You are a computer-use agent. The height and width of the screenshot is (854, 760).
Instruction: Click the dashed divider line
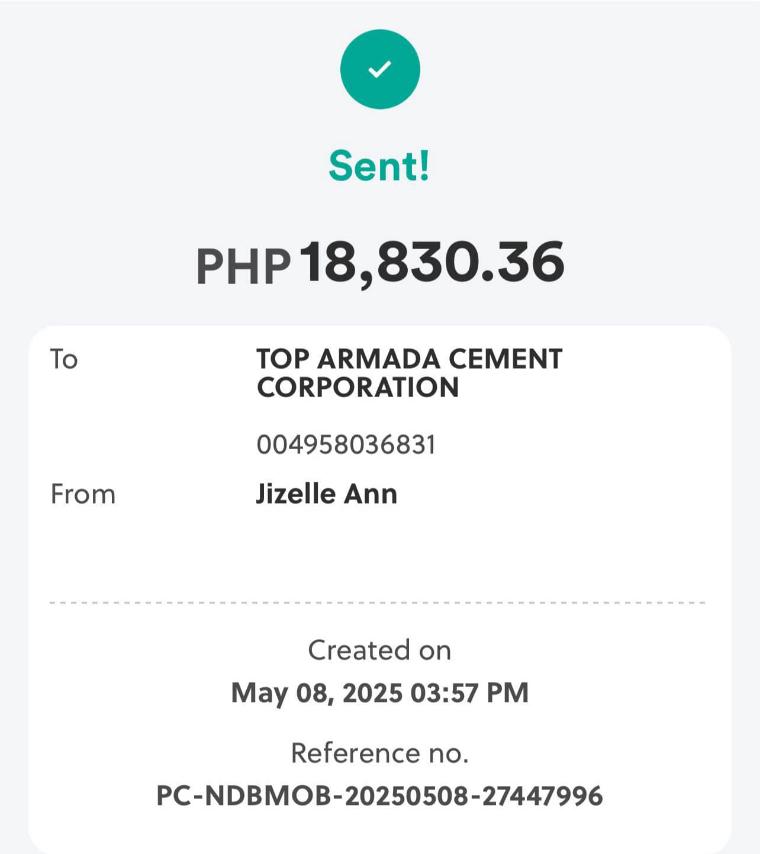pos(378,603)
